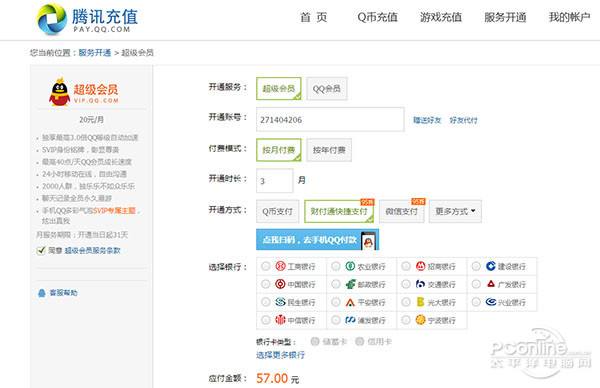The image size is (600, 388).
Task: Click the China Merchants Bank 招商银行 logo
Action: coord(421,266)
